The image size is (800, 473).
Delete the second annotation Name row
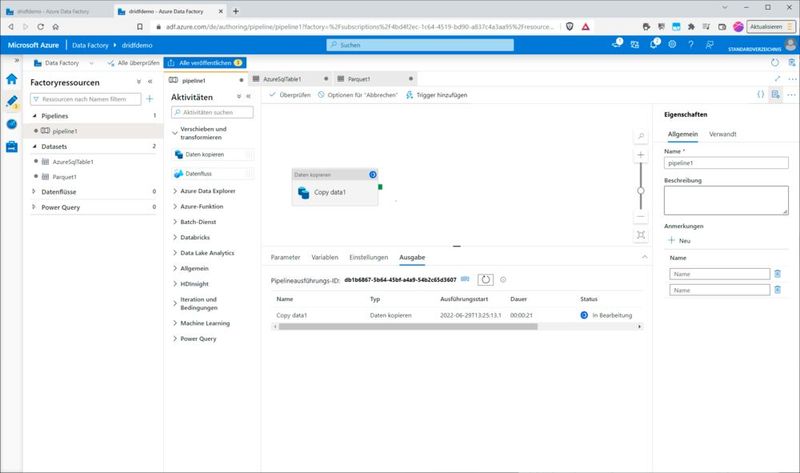coord(778,290)
